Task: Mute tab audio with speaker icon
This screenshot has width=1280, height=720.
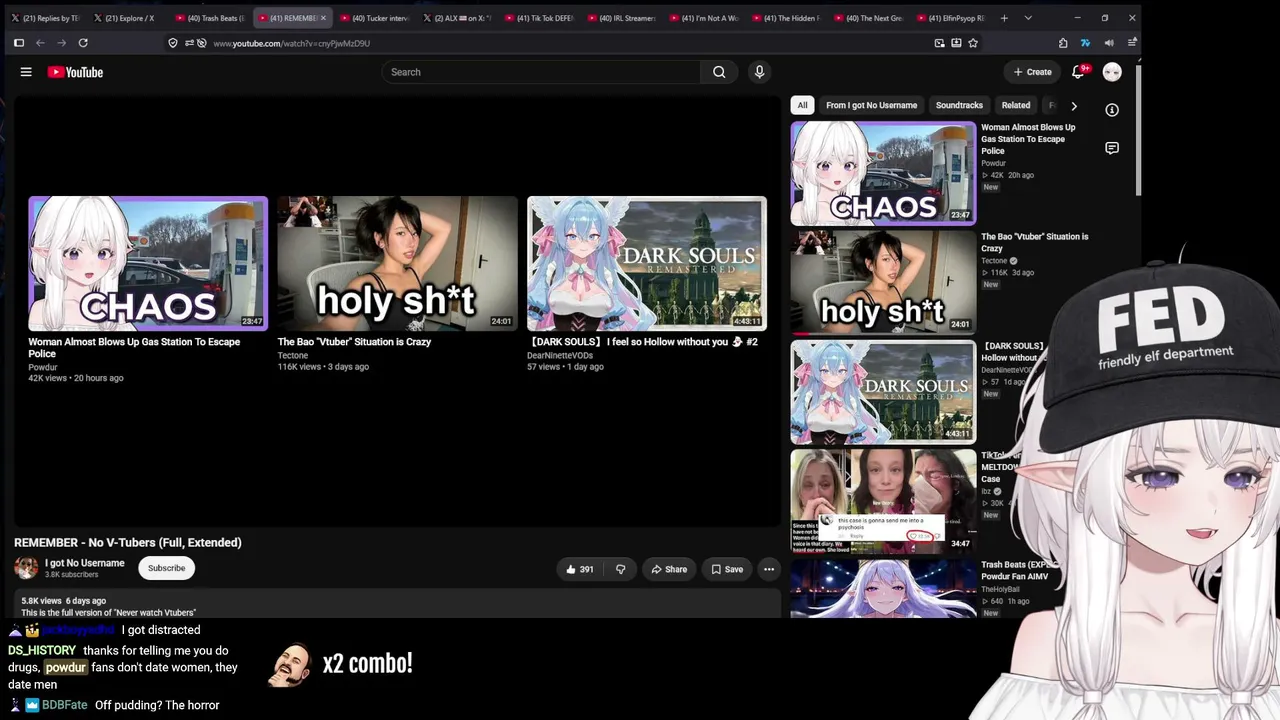Action: (x=1109, y=43)
